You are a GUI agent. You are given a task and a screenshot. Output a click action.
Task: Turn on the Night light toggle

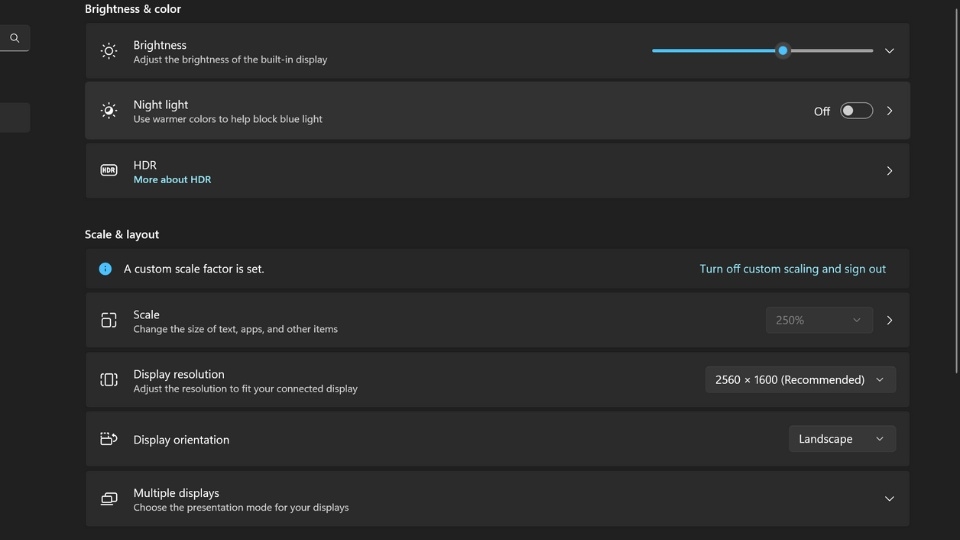(x=856, y=111)
